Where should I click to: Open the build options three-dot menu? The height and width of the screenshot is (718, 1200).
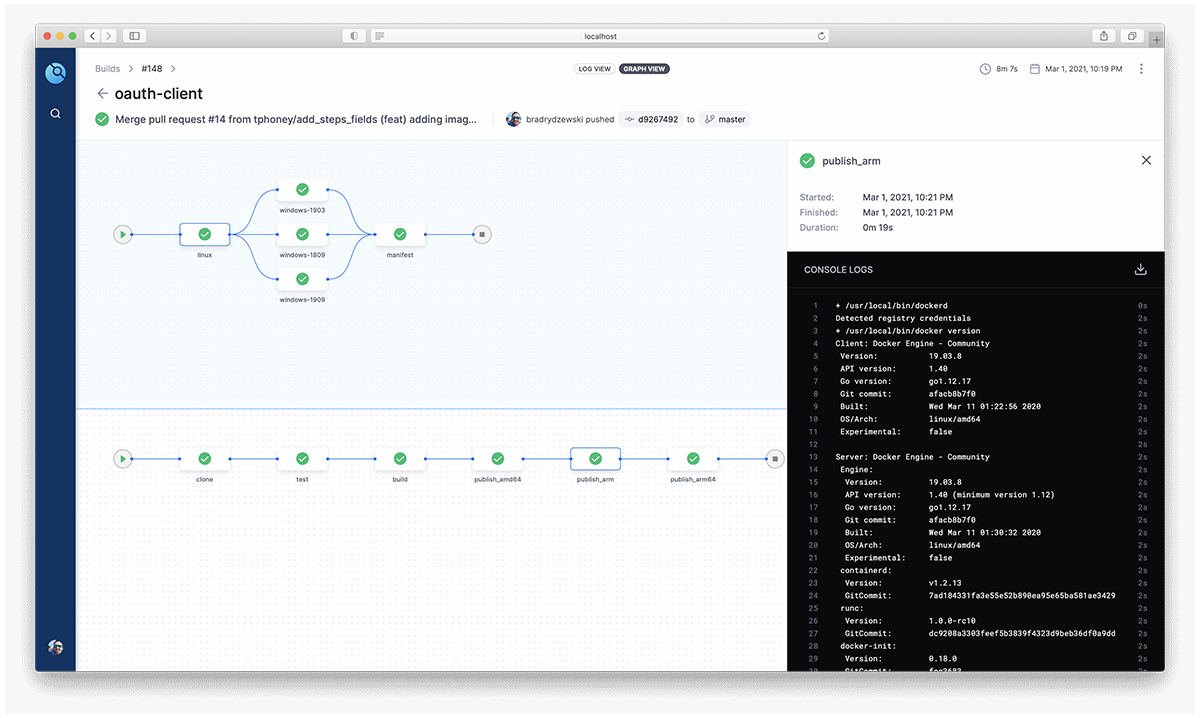click(1141, 68)
